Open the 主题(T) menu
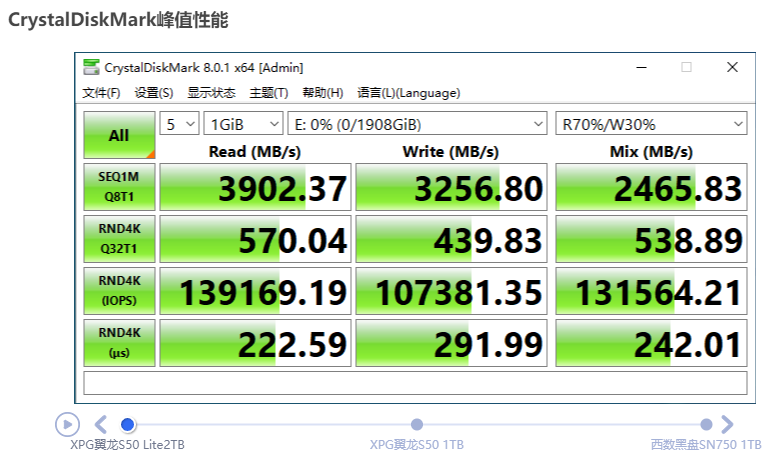 (x=269, y=93)
